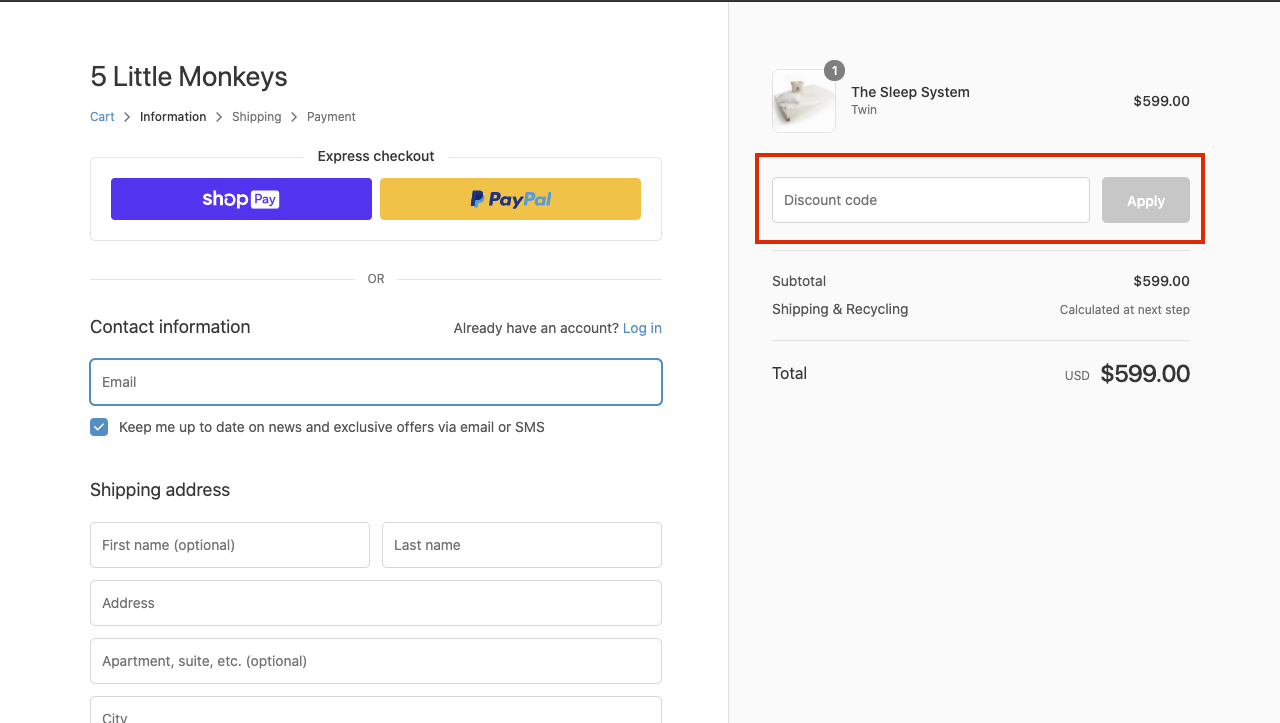
Task: Click the Twin variant label
Action: (x=864, y=110)
